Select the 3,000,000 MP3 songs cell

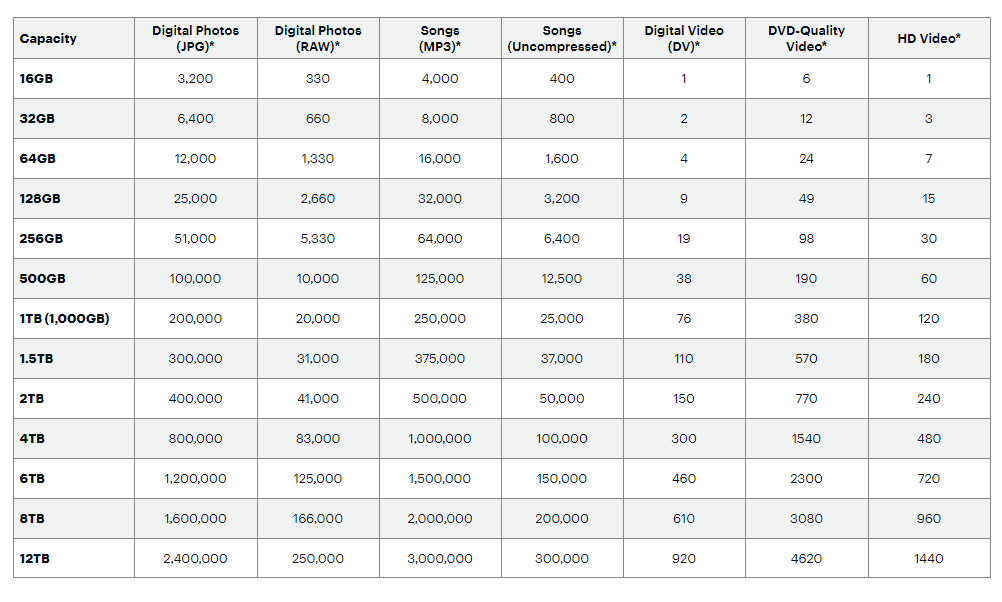tap(440, 559)
